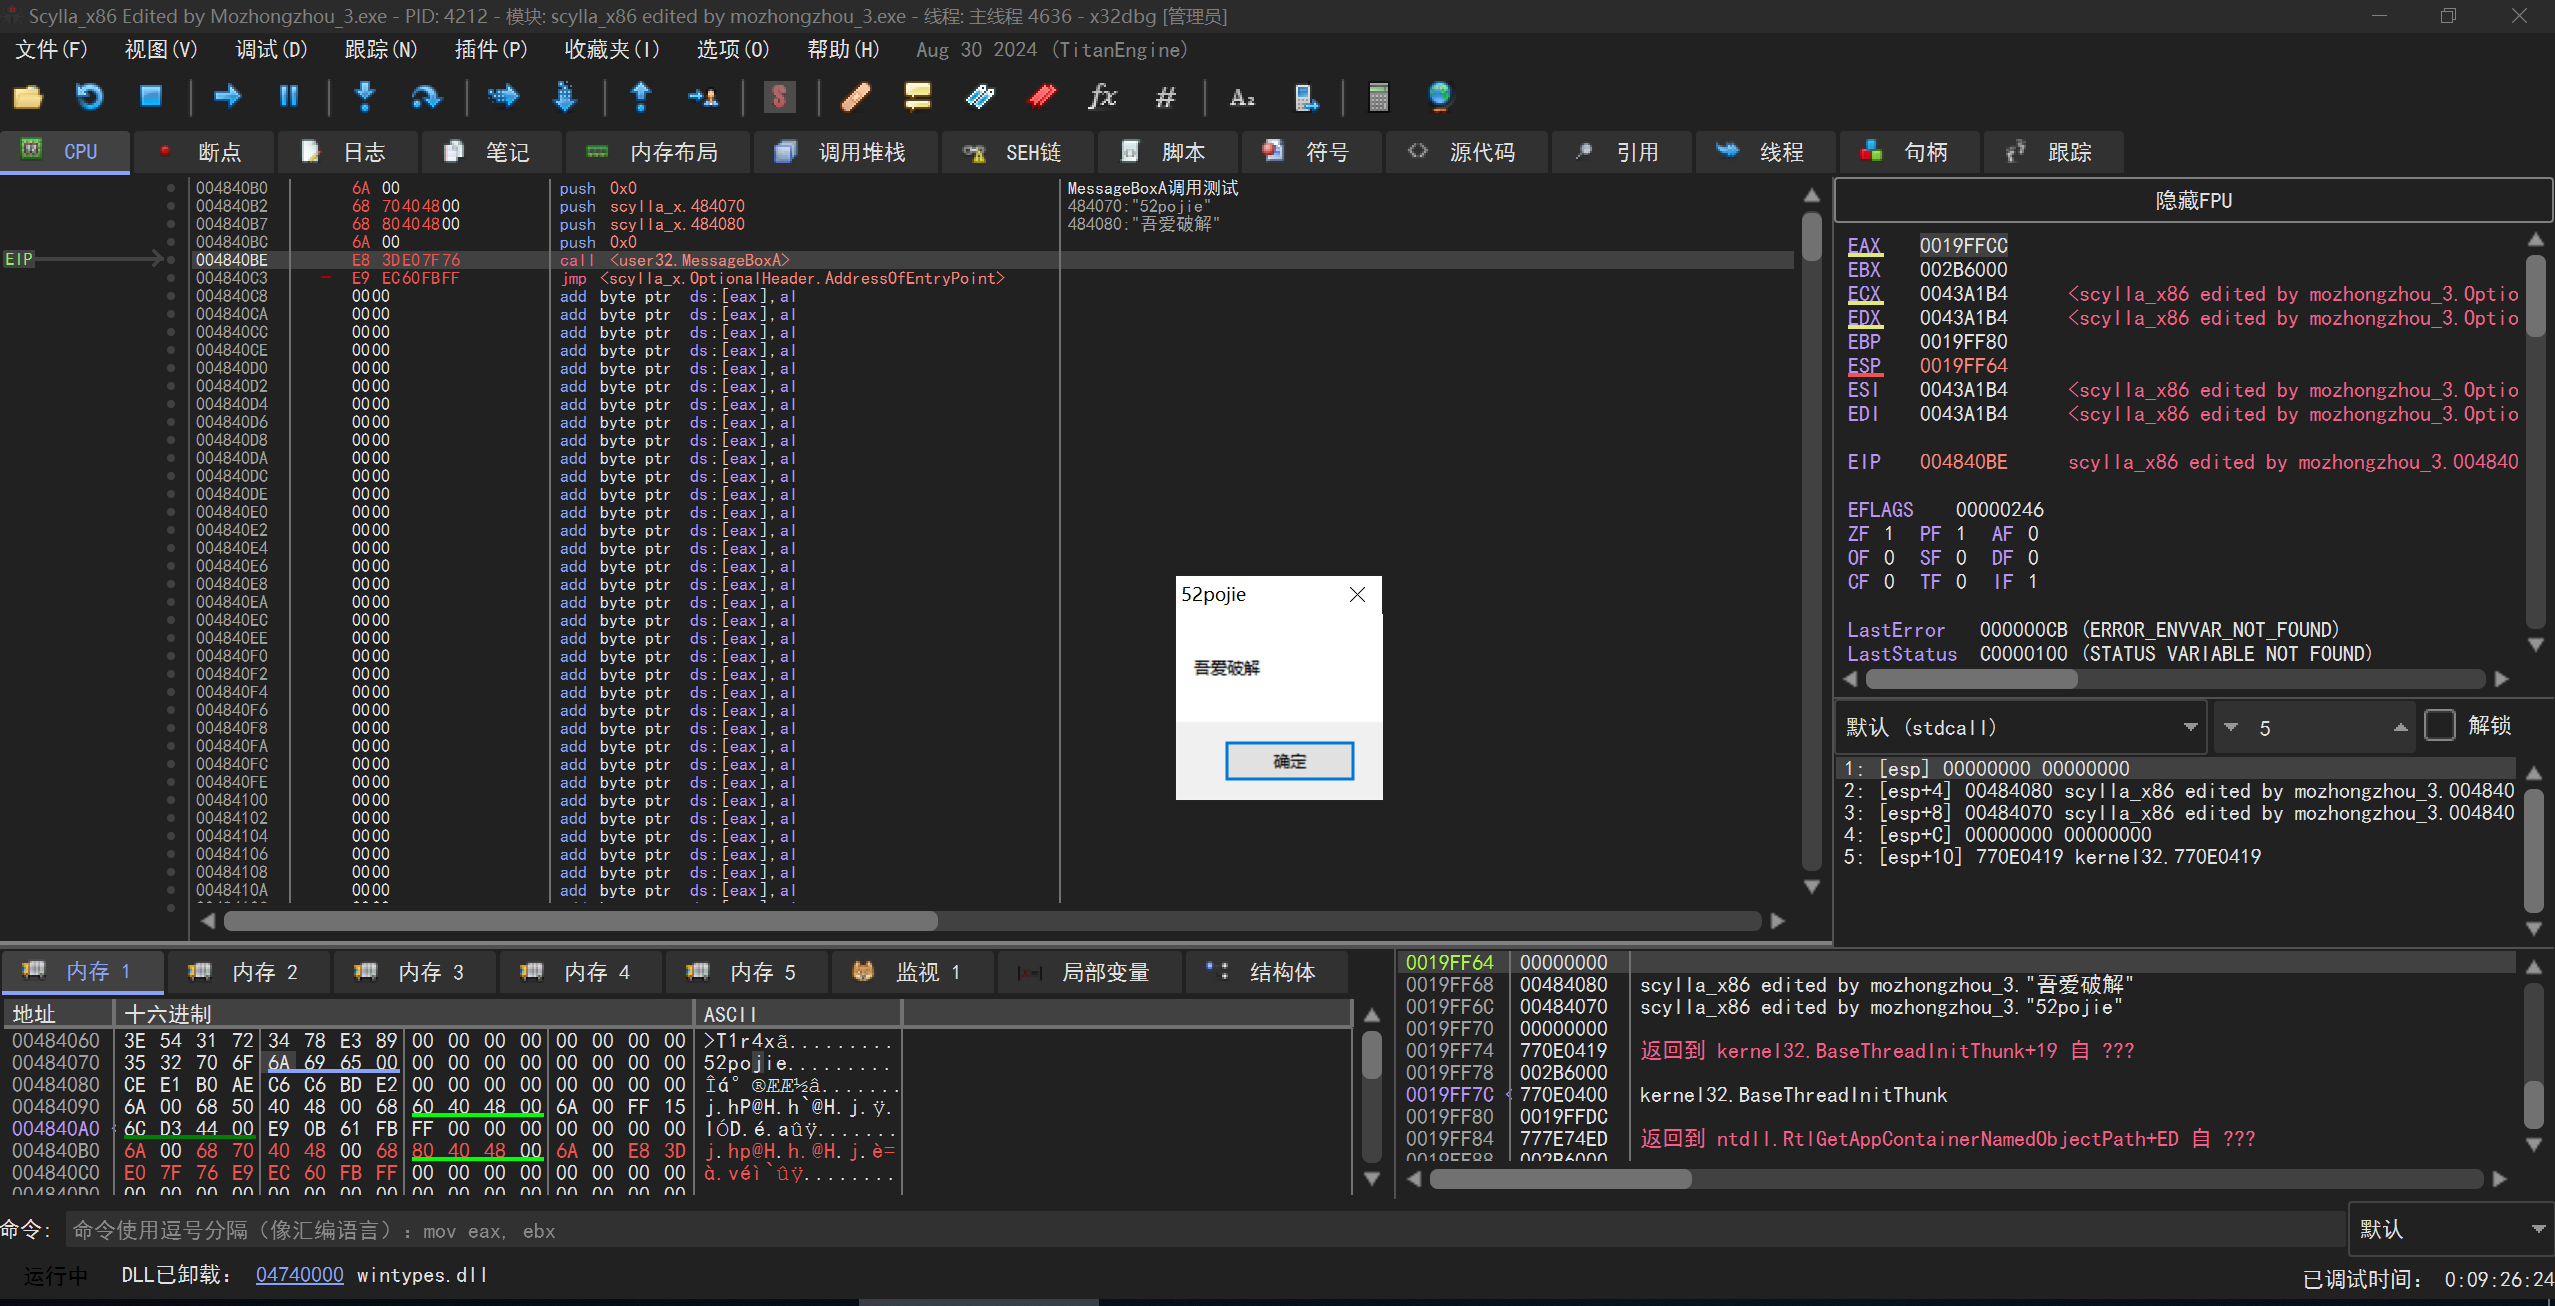
Task: Click the pause execution icon
Action: (x=289, y=97)
